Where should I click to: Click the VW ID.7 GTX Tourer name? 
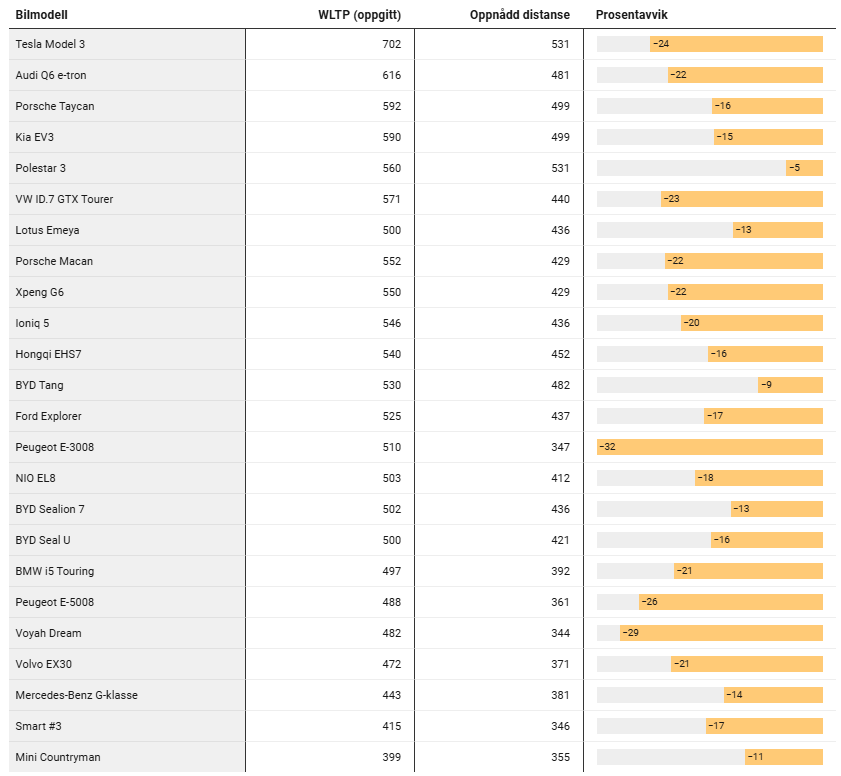click(x=64, y=199)
